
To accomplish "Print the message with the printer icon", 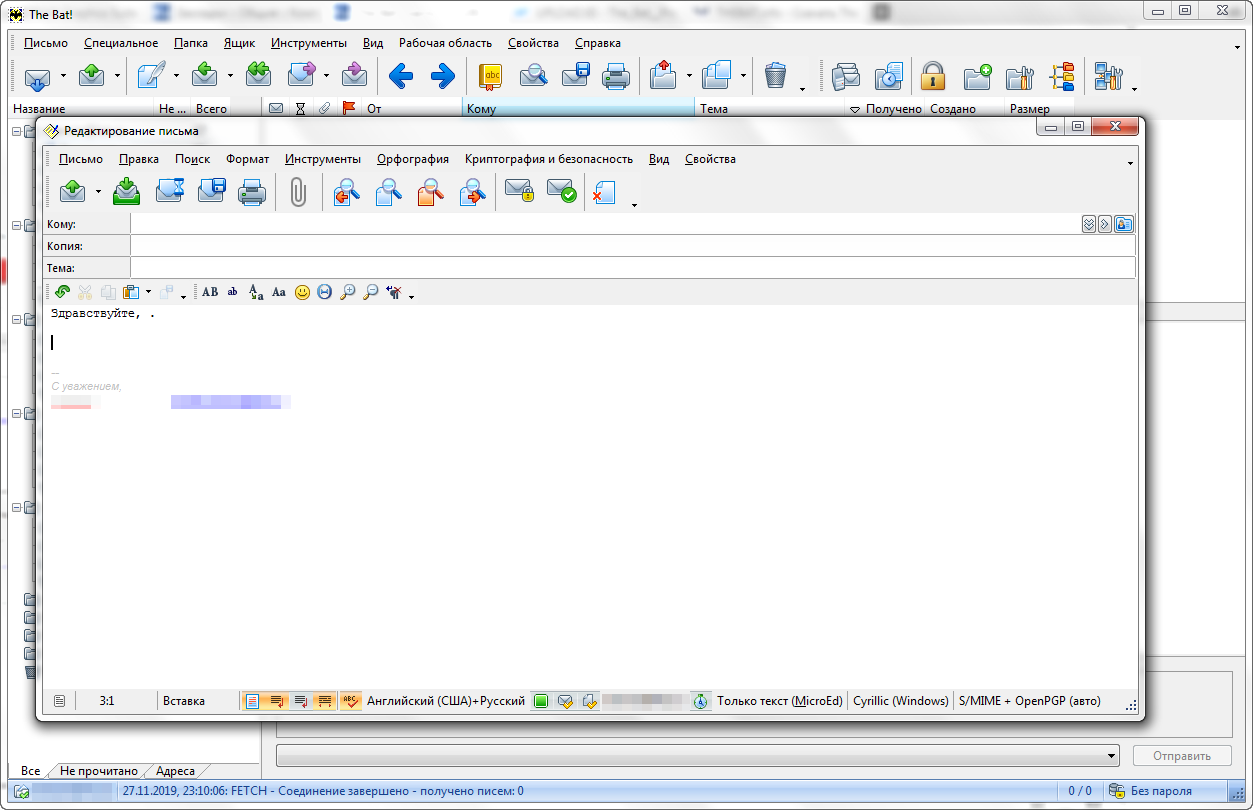I will pos(252,191).
